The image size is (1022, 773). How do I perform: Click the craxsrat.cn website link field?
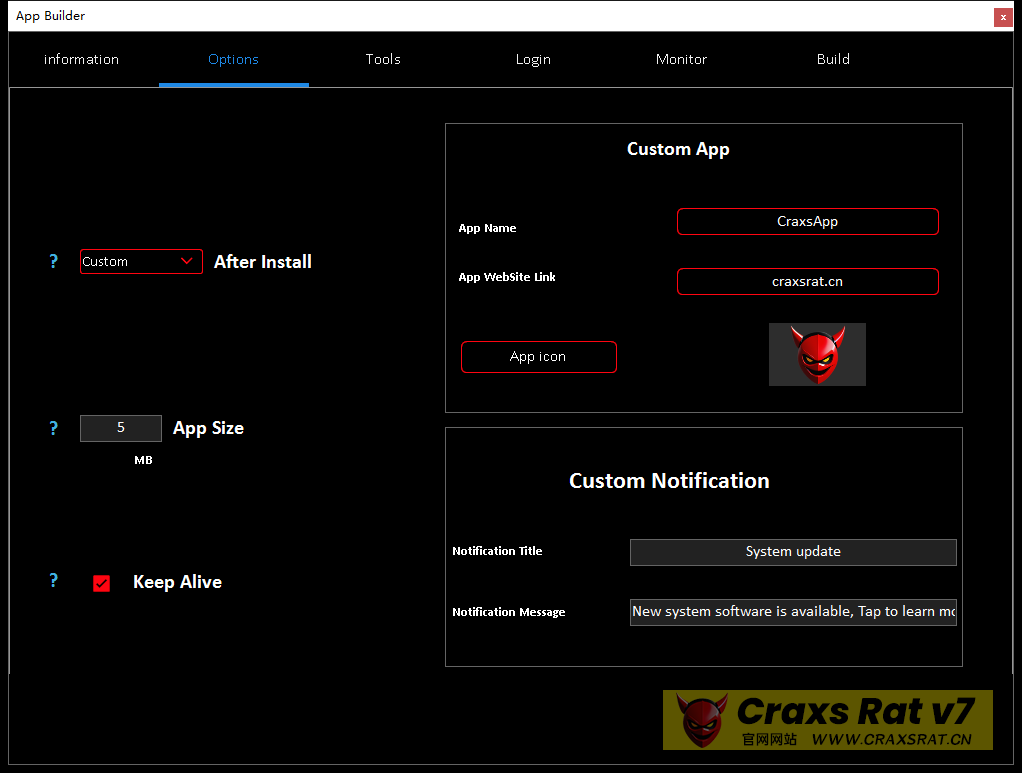point(807,281)
